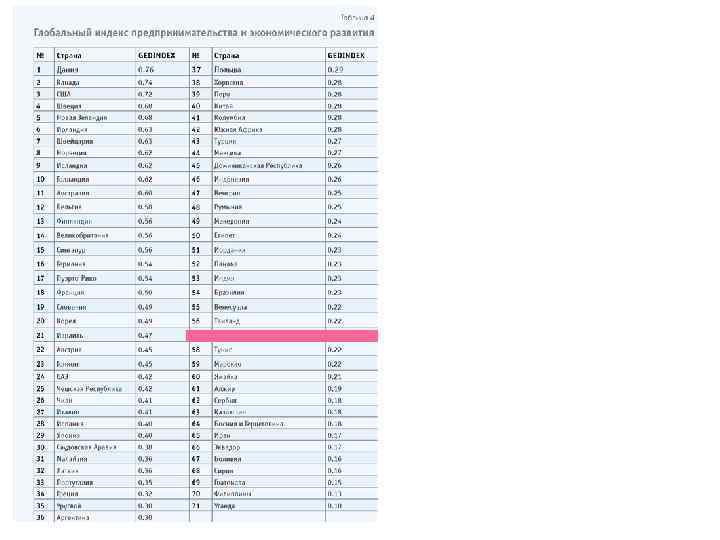Select the pink highlighted bar in the table
Screen dimensions: 720x540
[282, 335]
